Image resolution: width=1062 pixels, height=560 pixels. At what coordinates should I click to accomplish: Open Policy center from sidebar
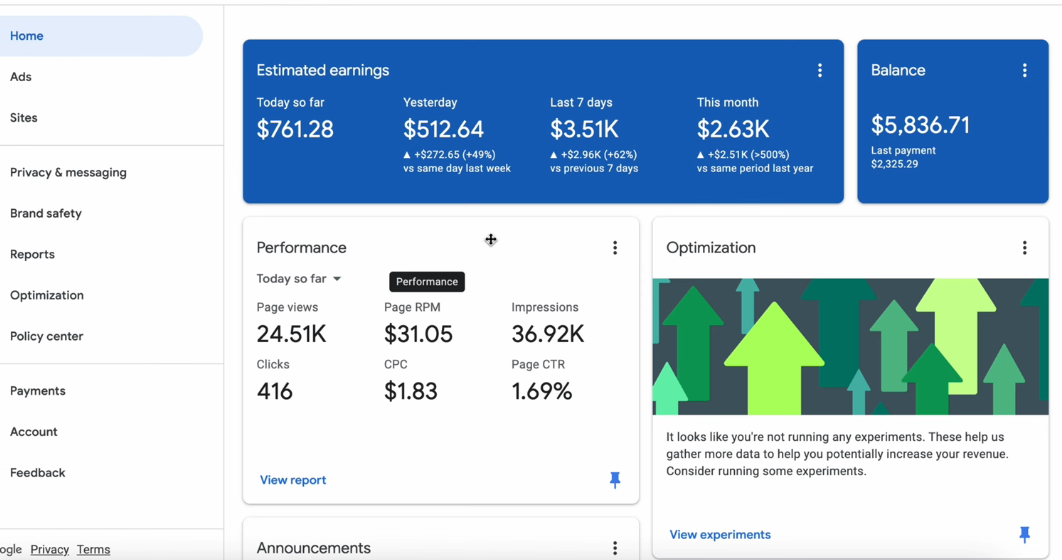tap(47, 337)
